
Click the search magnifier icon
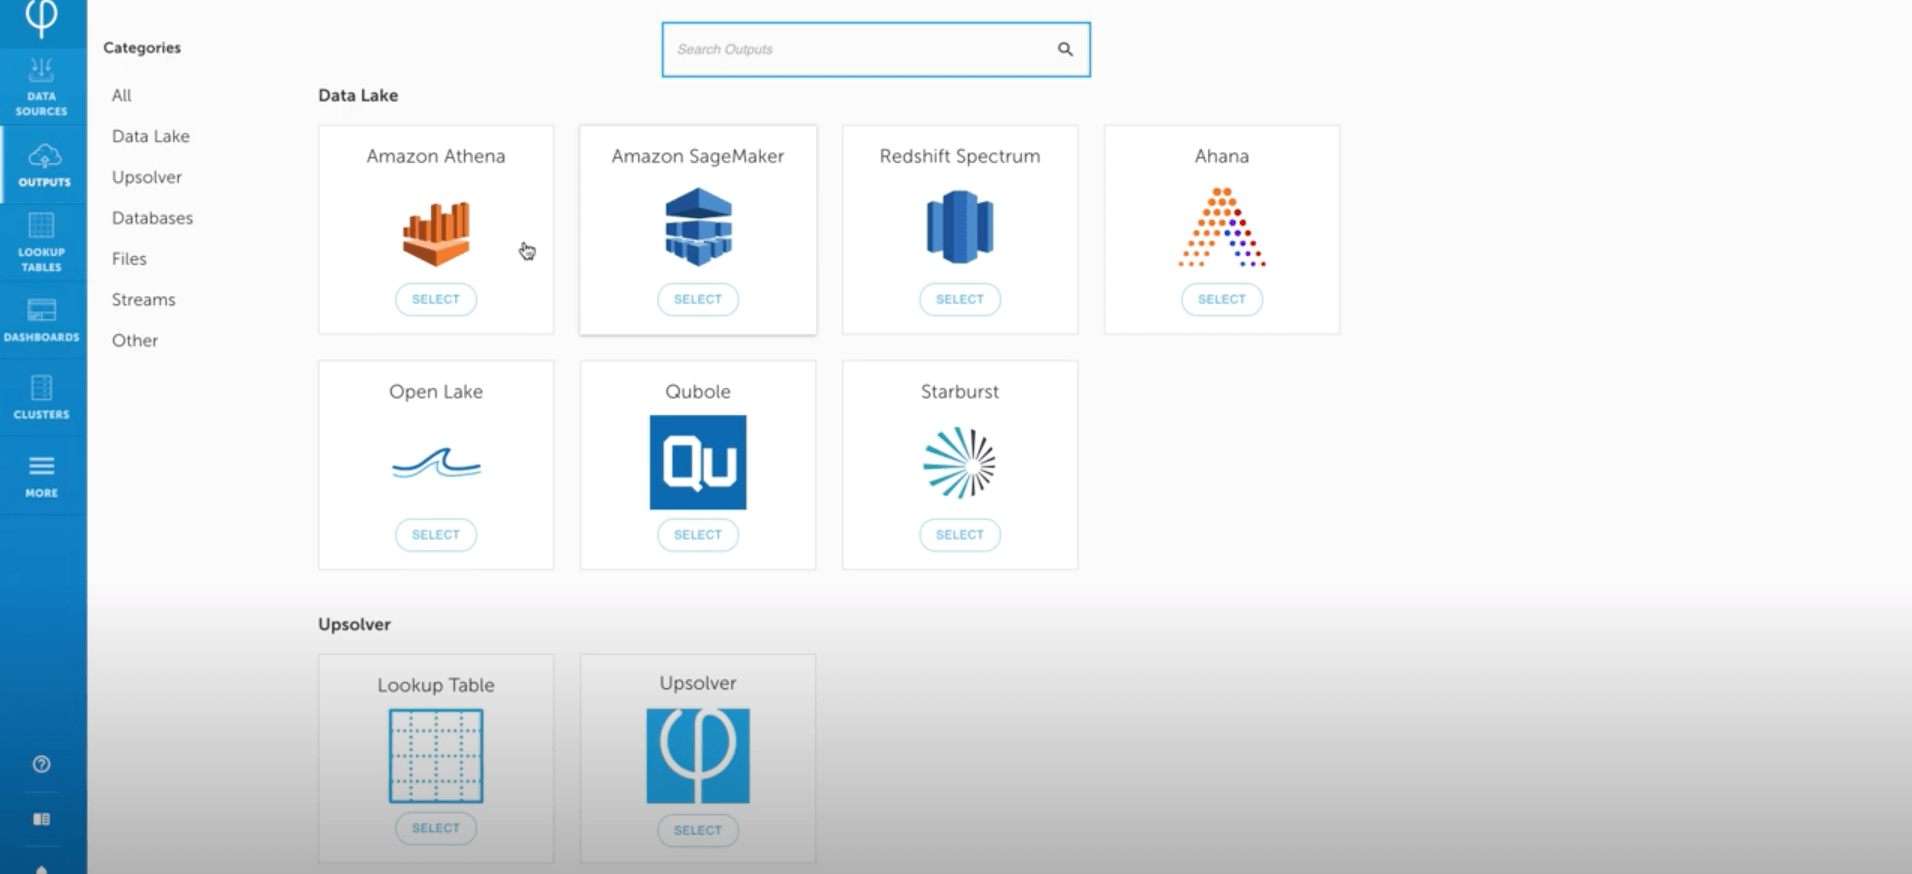(x=1065, y=49)
